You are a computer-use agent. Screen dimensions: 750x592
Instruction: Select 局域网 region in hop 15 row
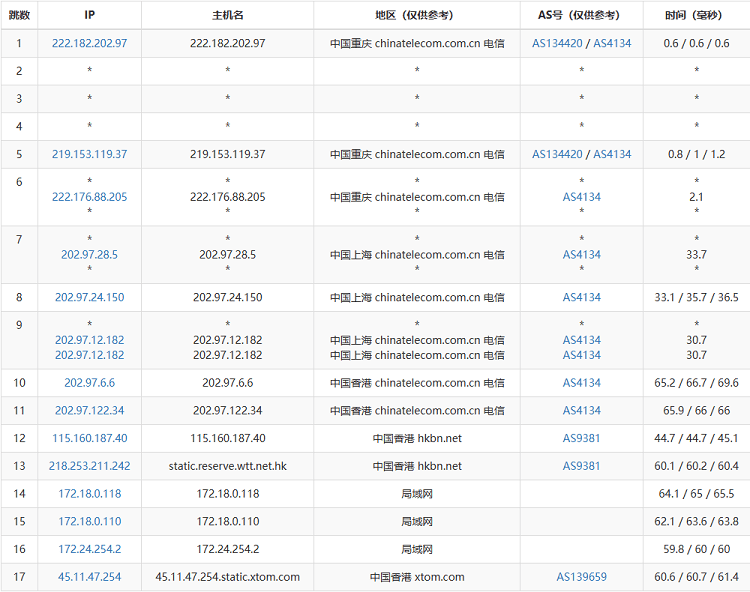coord(417,521)
